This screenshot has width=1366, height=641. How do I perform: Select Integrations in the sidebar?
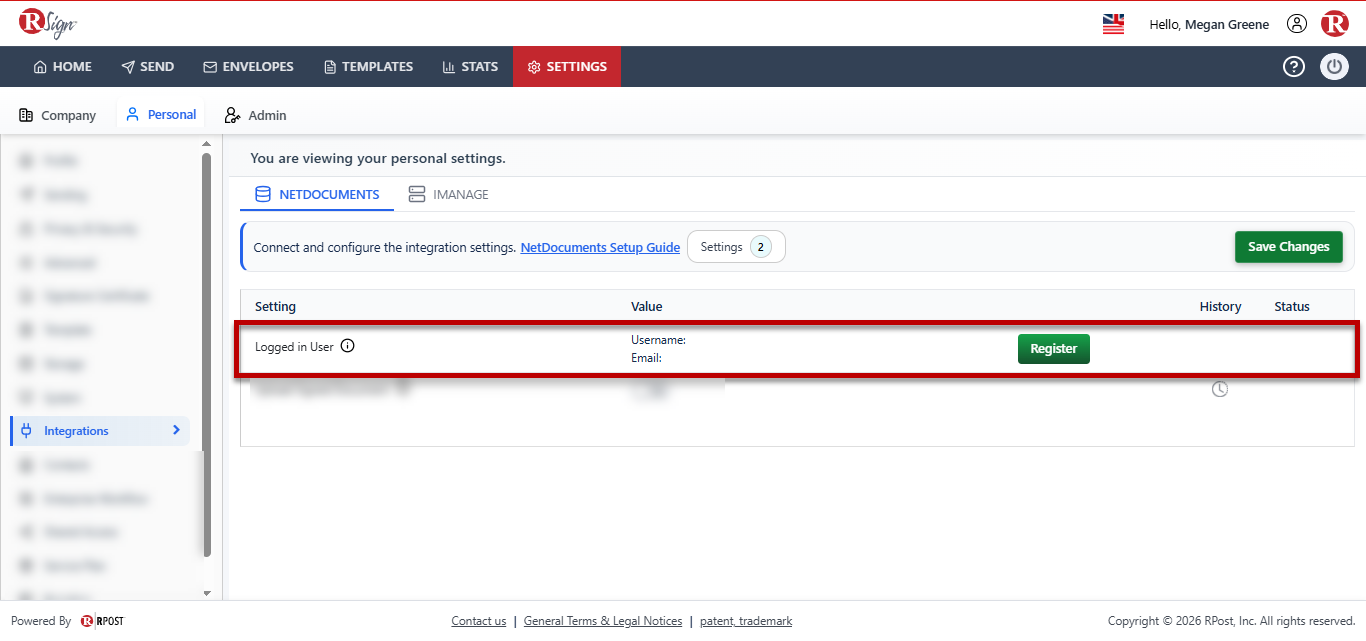tap(100, 431)
